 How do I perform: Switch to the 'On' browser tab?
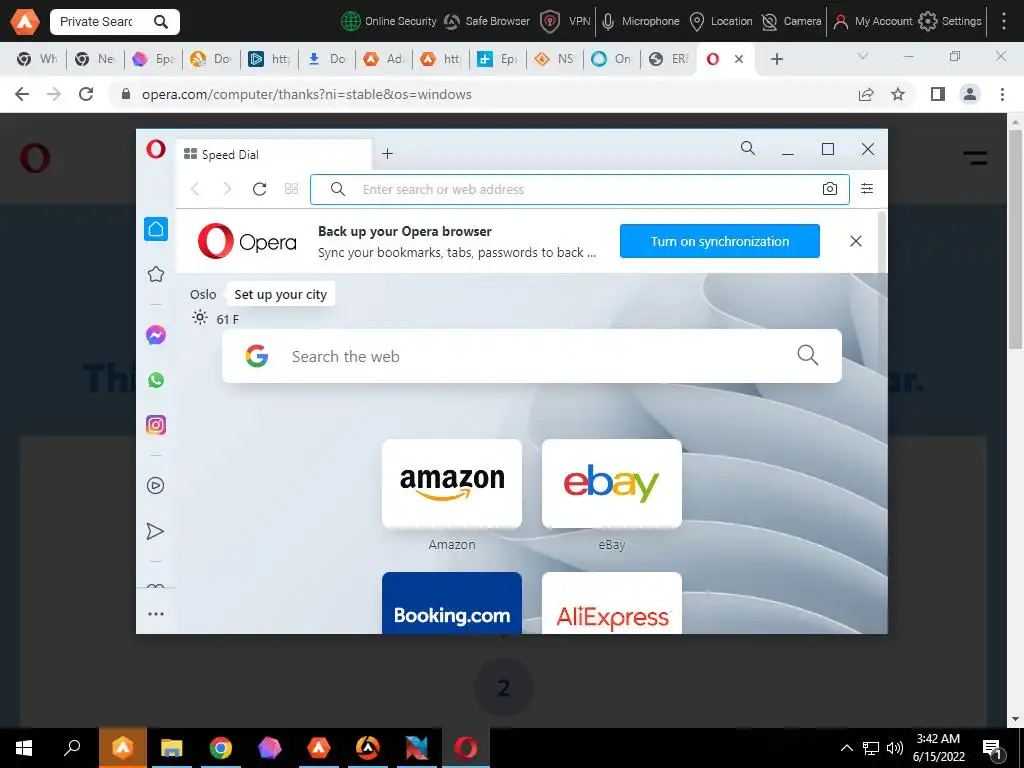[x=613, y=59]
